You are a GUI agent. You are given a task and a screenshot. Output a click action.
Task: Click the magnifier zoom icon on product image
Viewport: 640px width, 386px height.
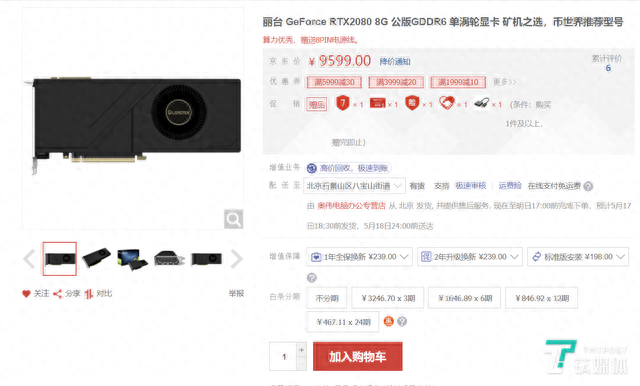pyautogui.click(x=233, y=220)
